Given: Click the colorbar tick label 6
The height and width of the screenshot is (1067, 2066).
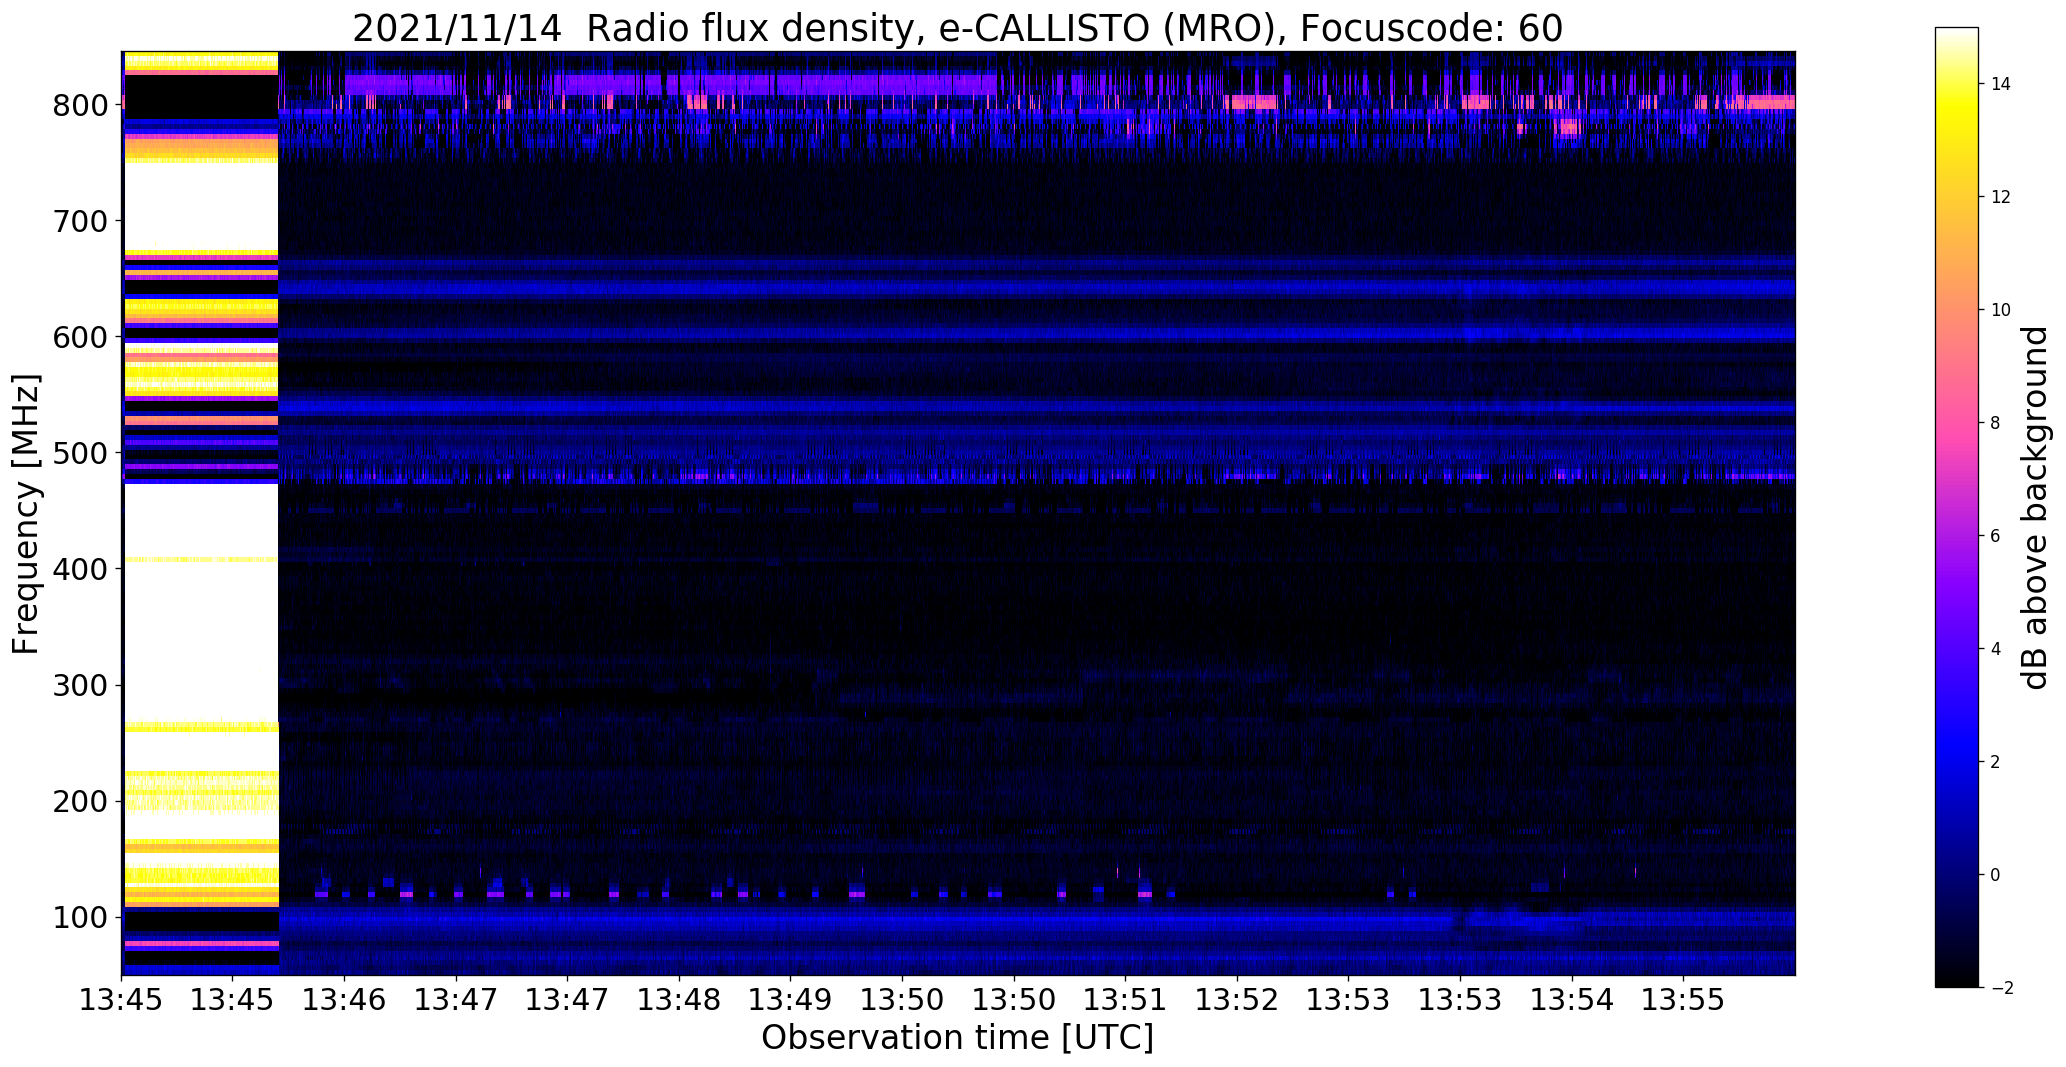Looking at the screenshot, I should [1996, 536].
